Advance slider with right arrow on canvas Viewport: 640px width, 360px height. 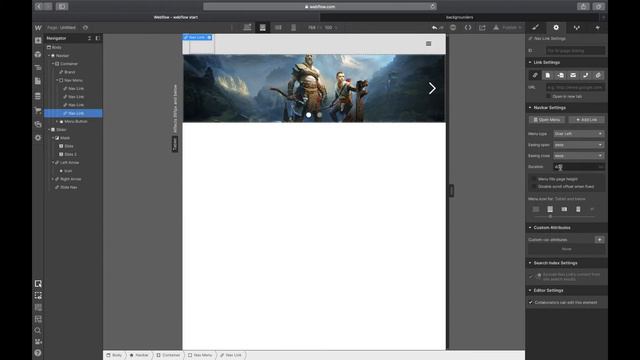pyautogui.click(x=432, y=89)
